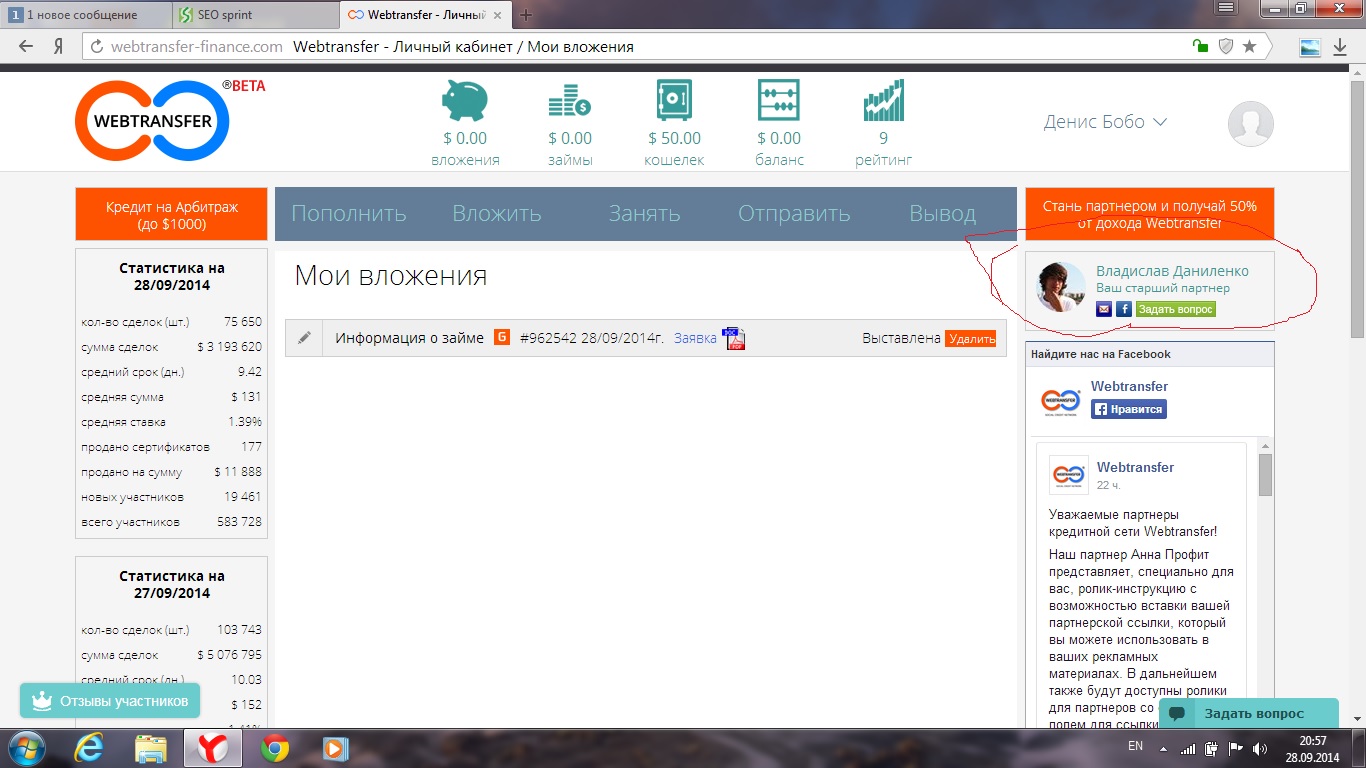Screen dimensions: 1366x768
Task: Click the Facebook icon under Владислав Даниленко
Action: tap(1124, 309)
